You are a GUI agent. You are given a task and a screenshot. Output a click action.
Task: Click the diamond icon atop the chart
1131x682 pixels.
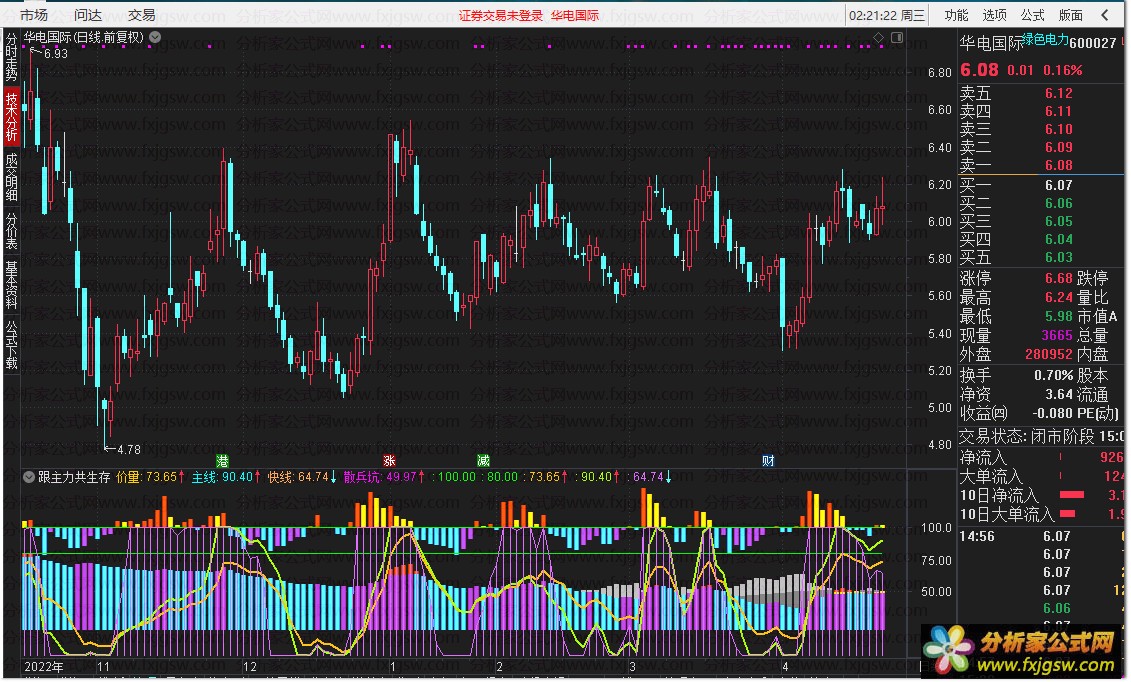click(878, 37)
